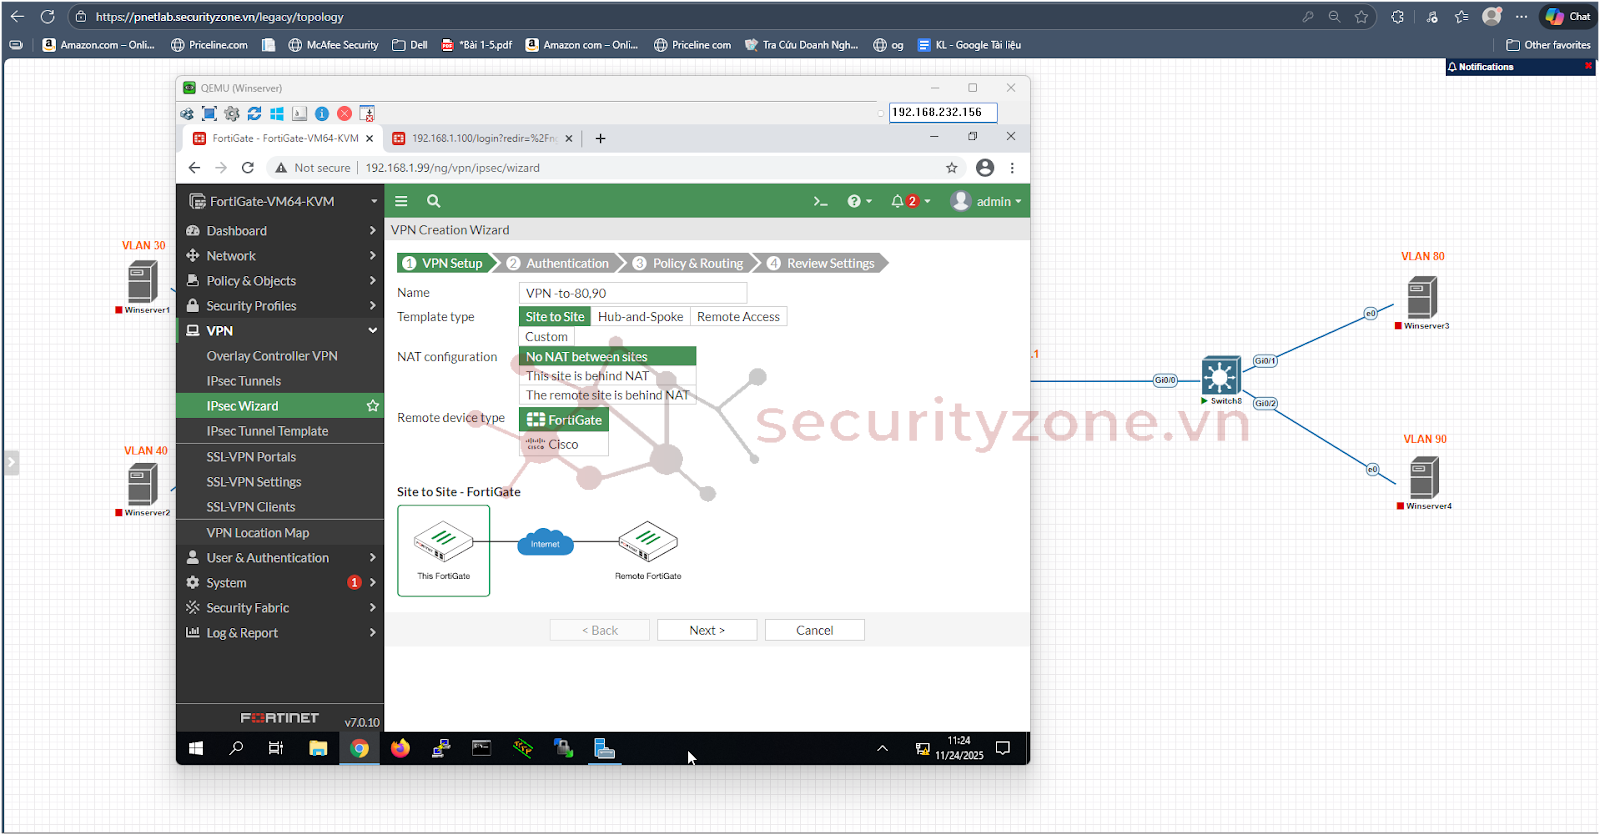
Task: Open the notifications bell with 2 alerts
Action: [x=904, y=201]
